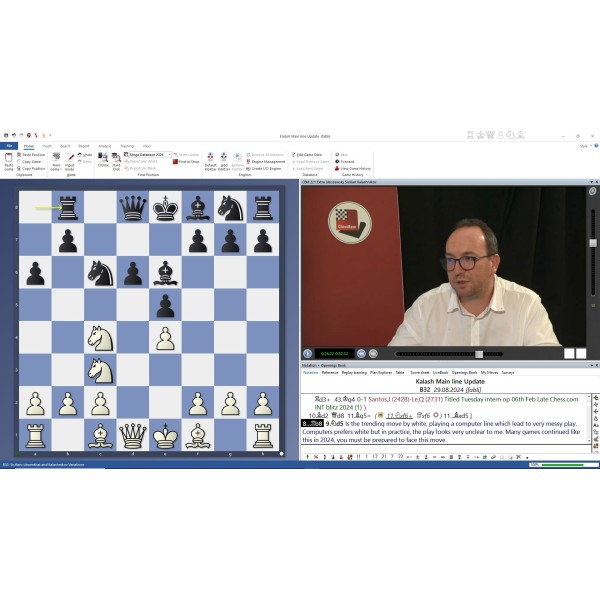Viewport: 600px width, 600px height.
Task: Open the video panel options arrow
Action: tap(592, 182)
